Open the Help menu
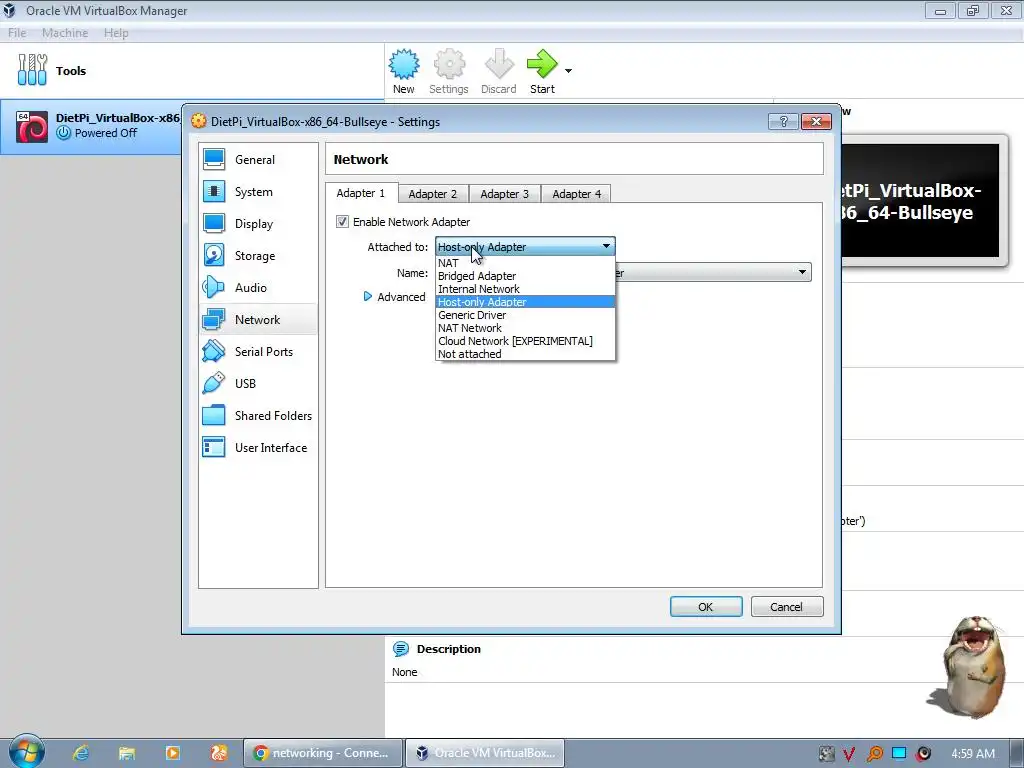The image size is (1024, 768). 116,33
